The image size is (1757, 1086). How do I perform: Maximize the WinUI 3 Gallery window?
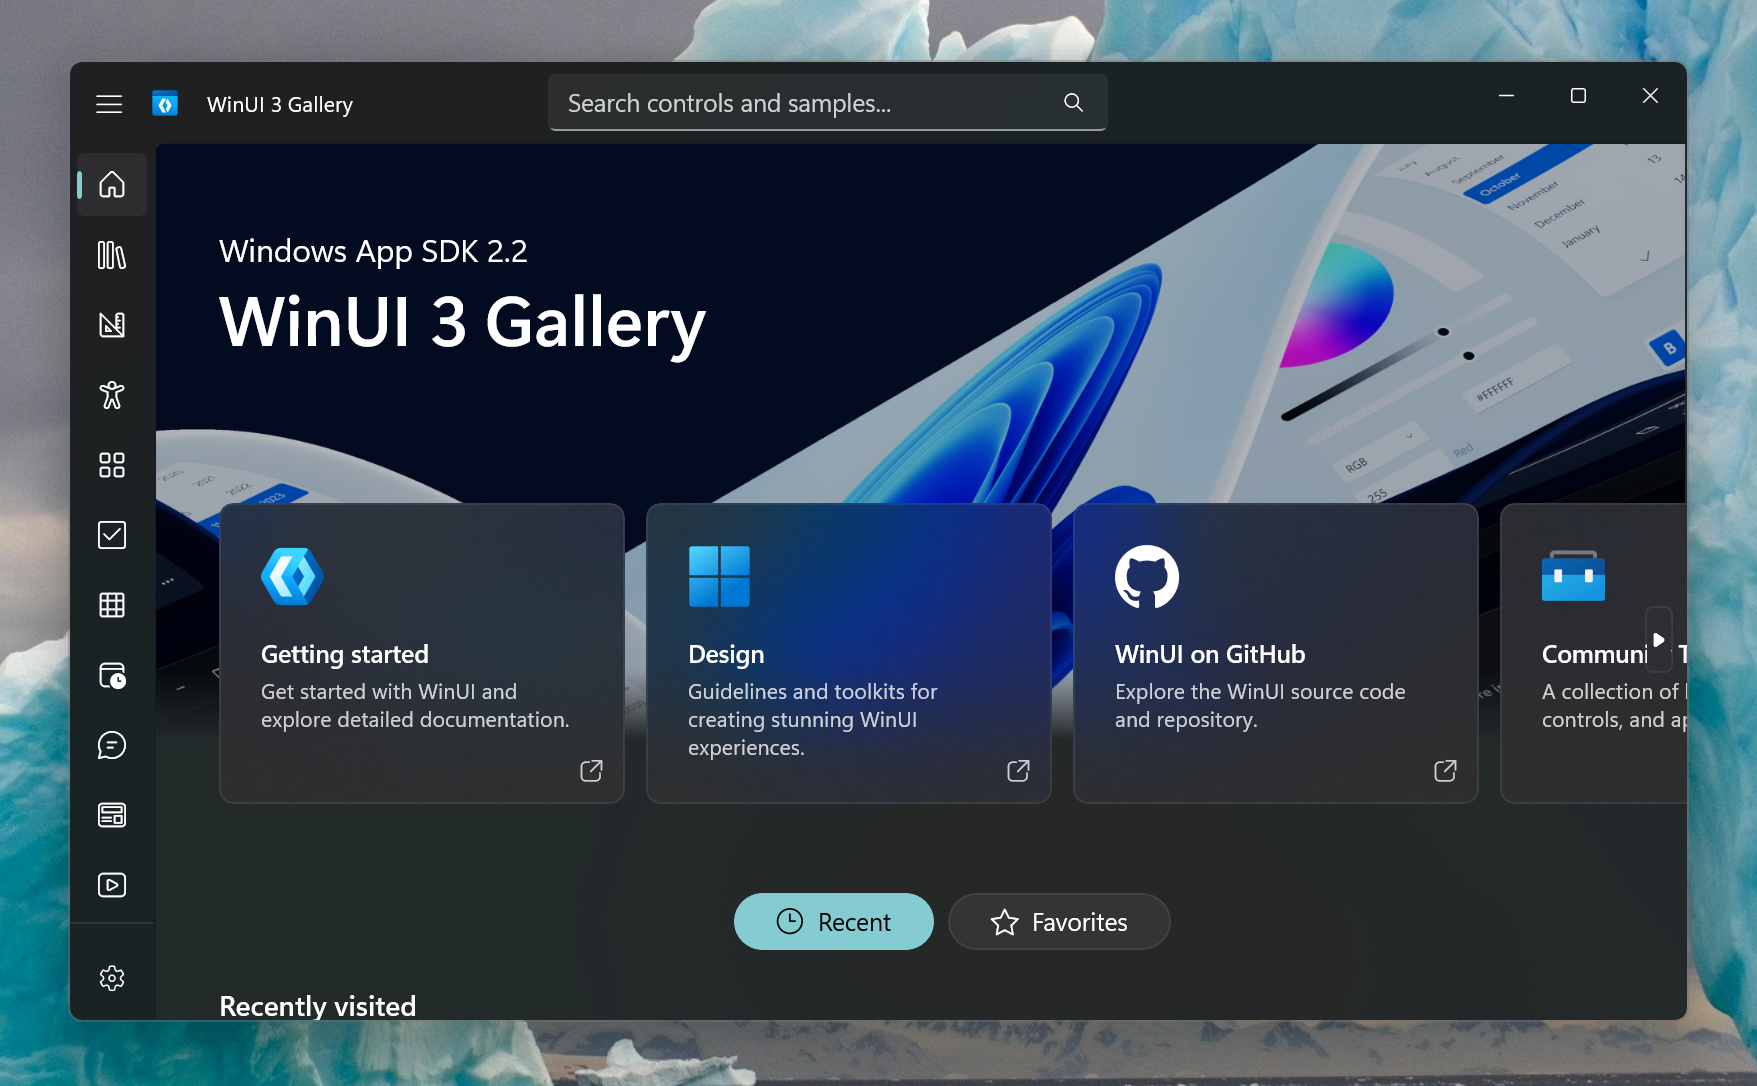click(x=1578, y=96)
